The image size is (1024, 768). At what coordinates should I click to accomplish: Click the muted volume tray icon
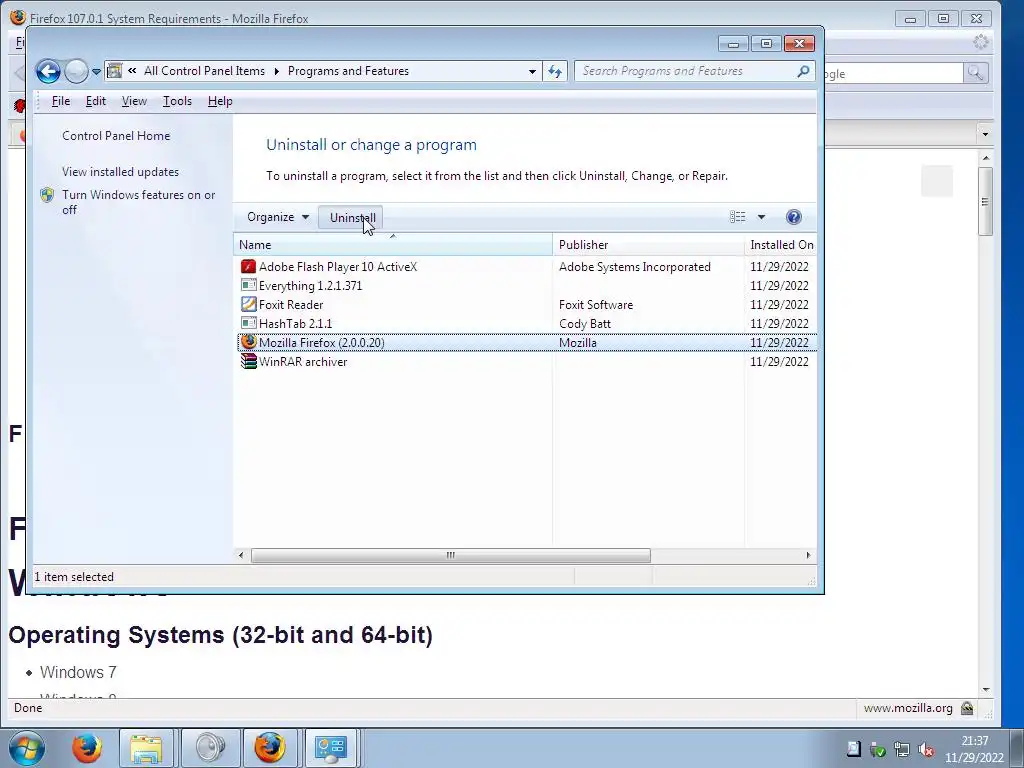[925, 749]
